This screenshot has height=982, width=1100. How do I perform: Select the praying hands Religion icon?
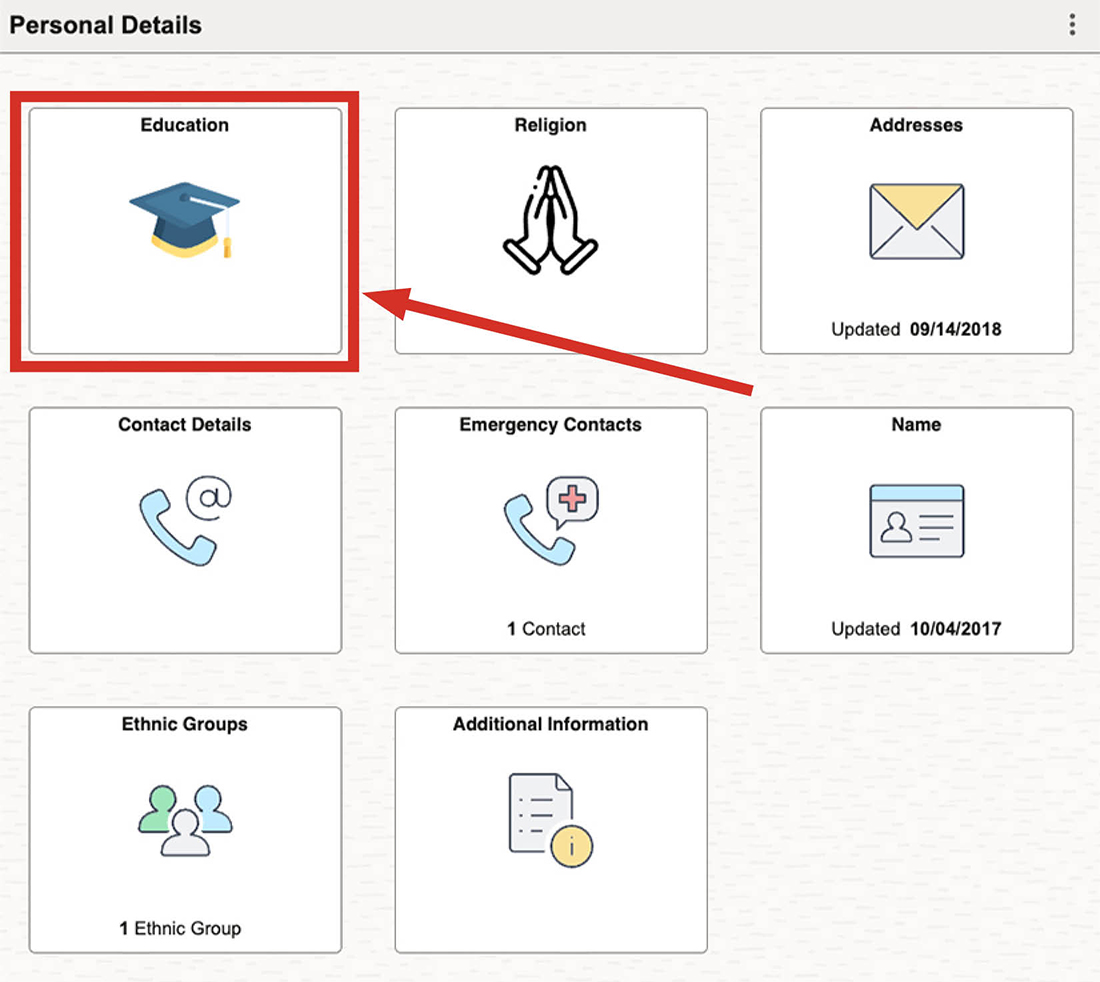pyautogui.click(x=550, y=219)
